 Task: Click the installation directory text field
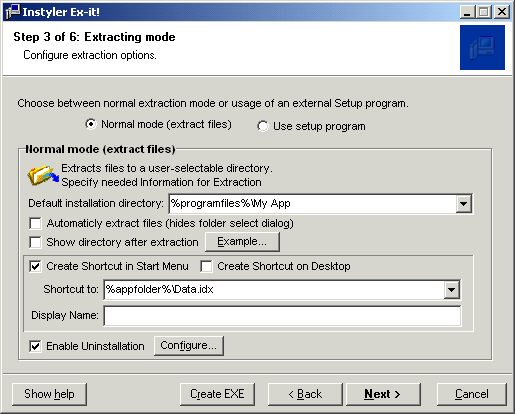point(313,204)
